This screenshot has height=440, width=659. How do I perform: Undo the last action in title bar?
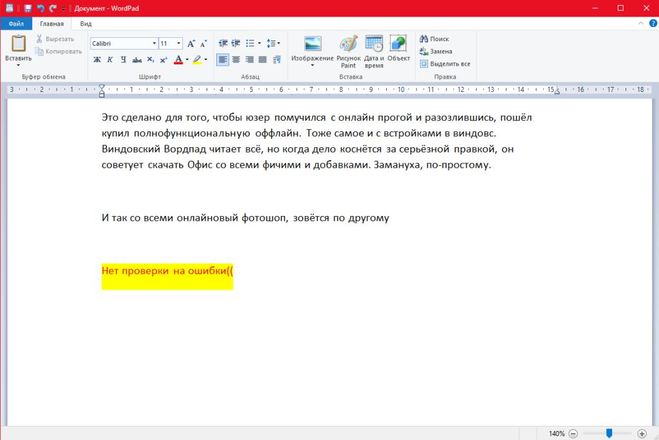coord(41,7)
